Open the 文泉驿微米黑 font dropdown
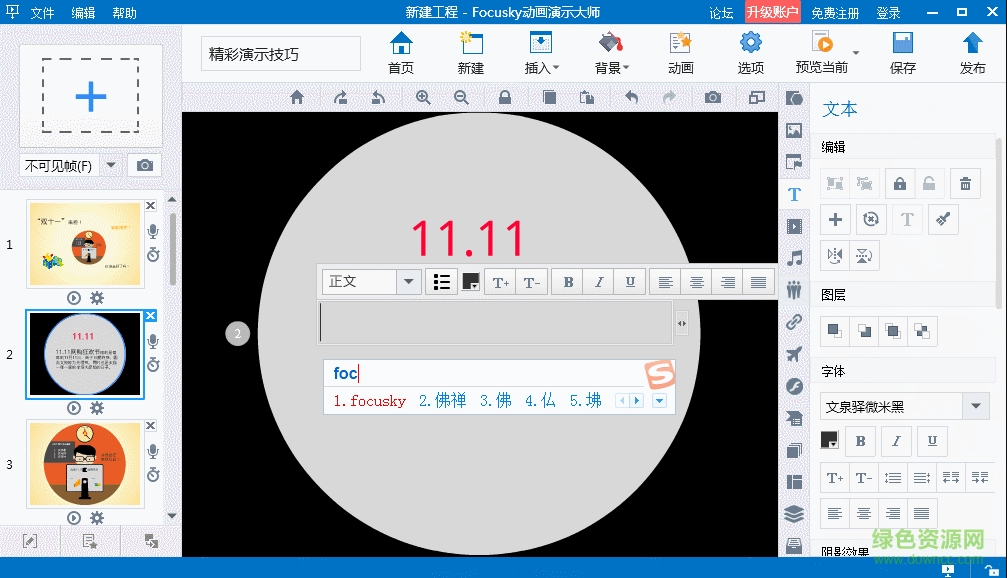Screen dimensions: 1007x578 click(x=974, y=406)
